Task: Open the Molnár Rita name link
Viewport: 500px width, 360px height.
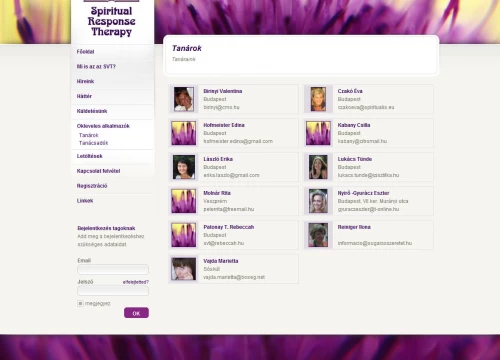Action: tap(217, 193)
